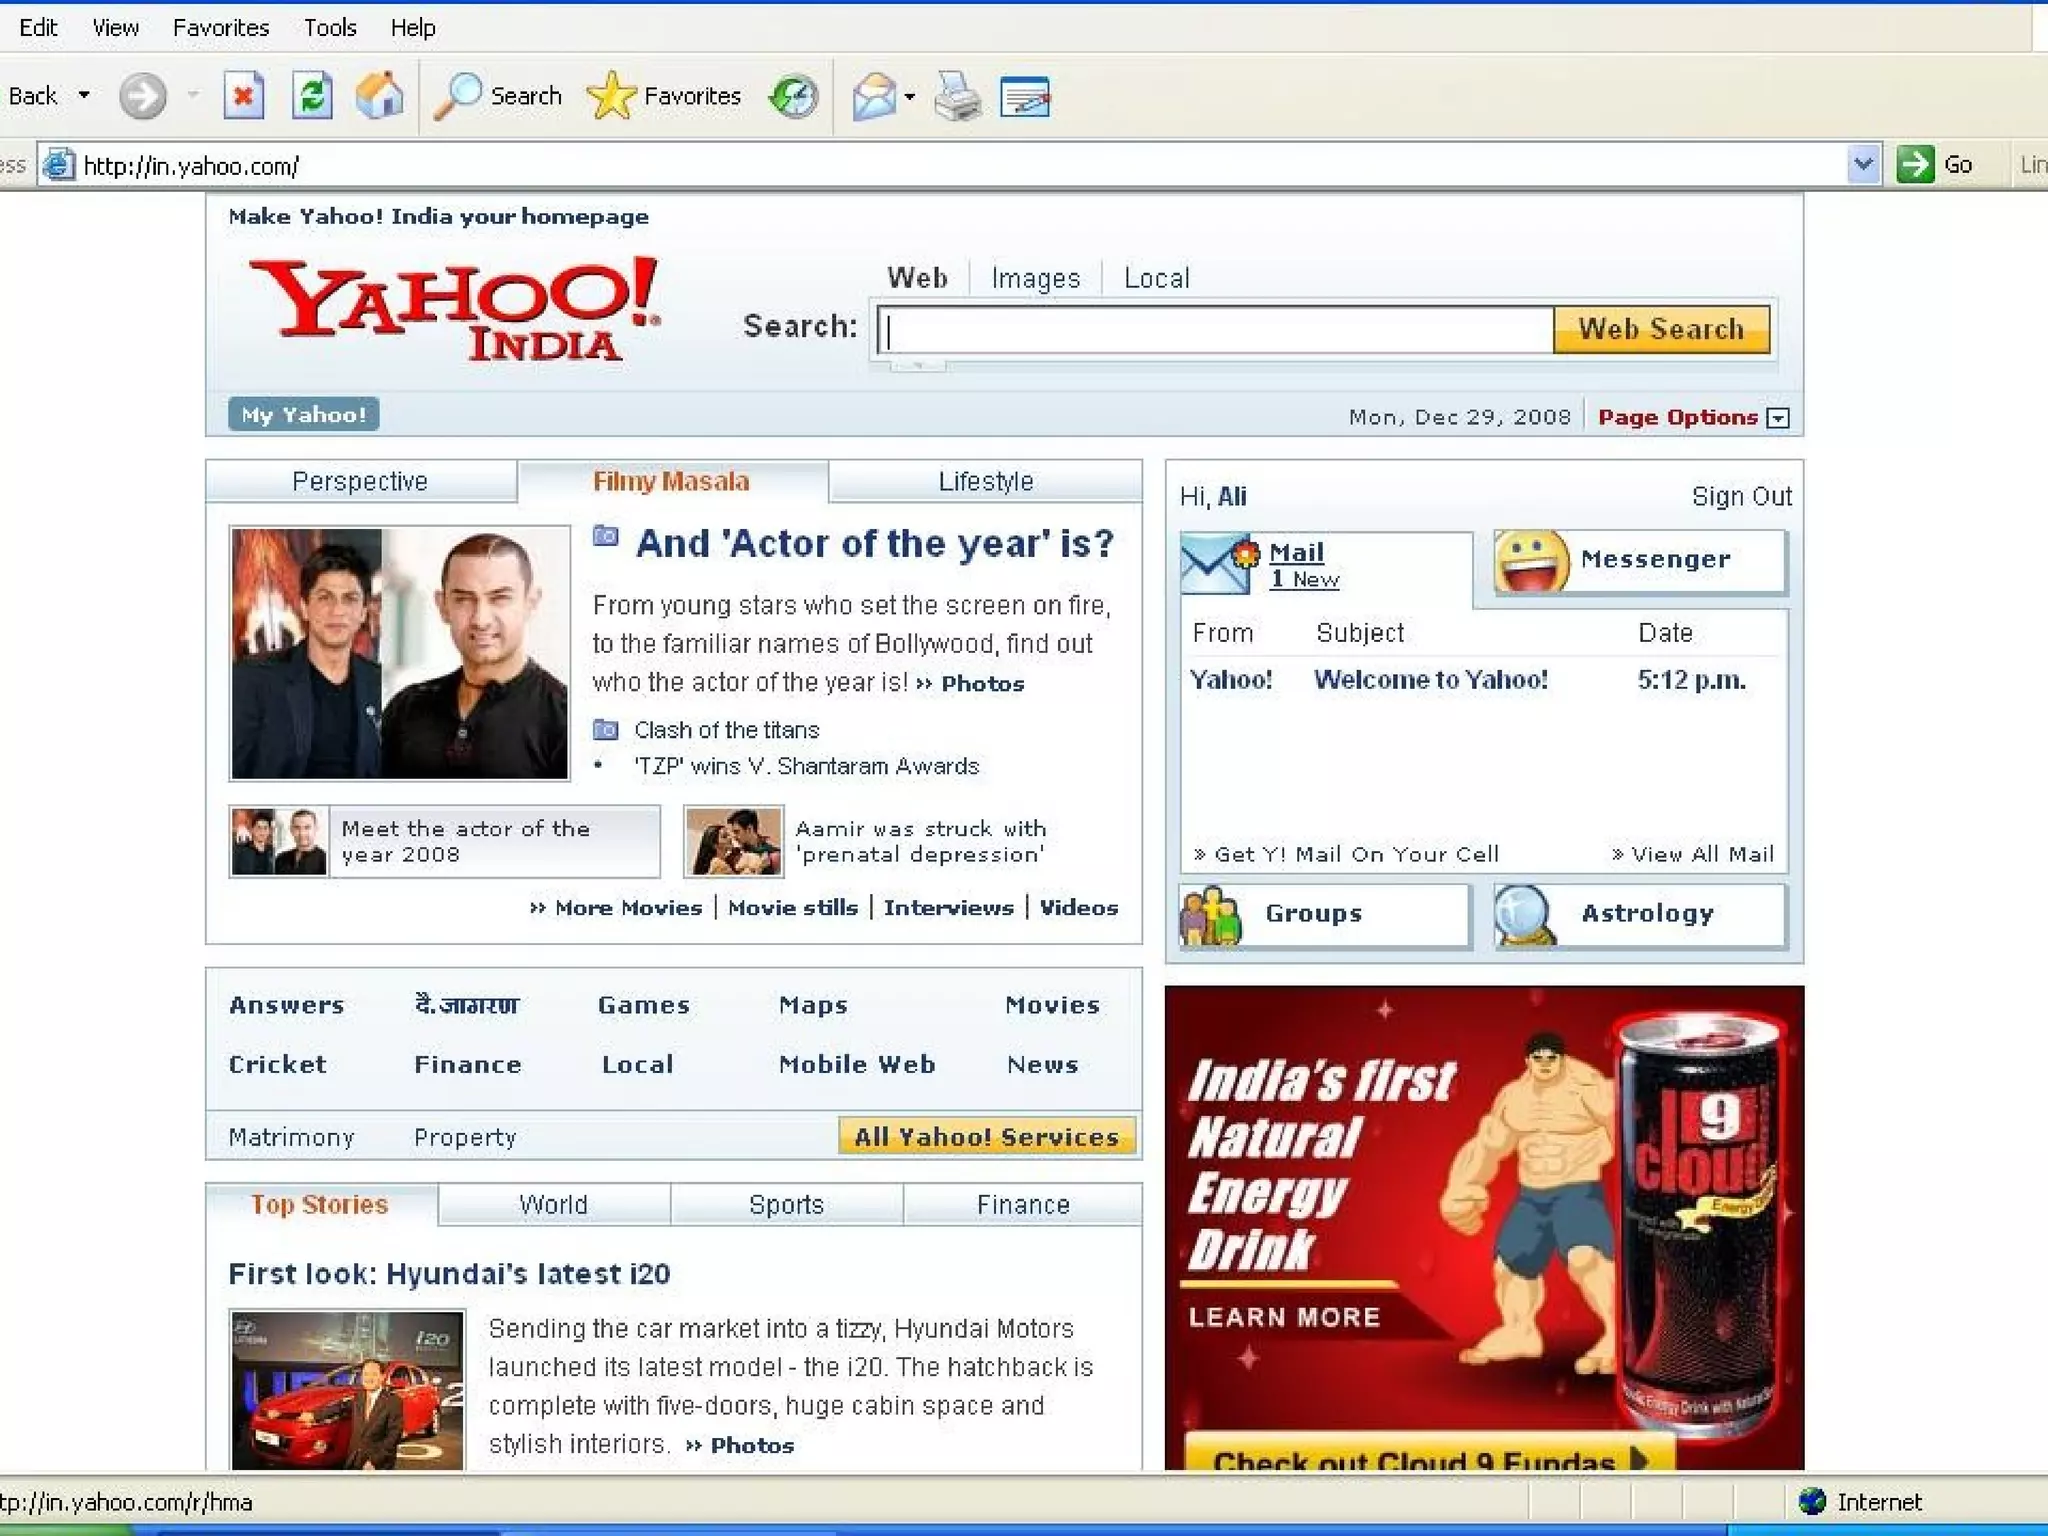The width and height of the screenshot is (2048, 1536).
Task: Open the Mail toolbar dropdown arrow
Action: click(909, 97)
